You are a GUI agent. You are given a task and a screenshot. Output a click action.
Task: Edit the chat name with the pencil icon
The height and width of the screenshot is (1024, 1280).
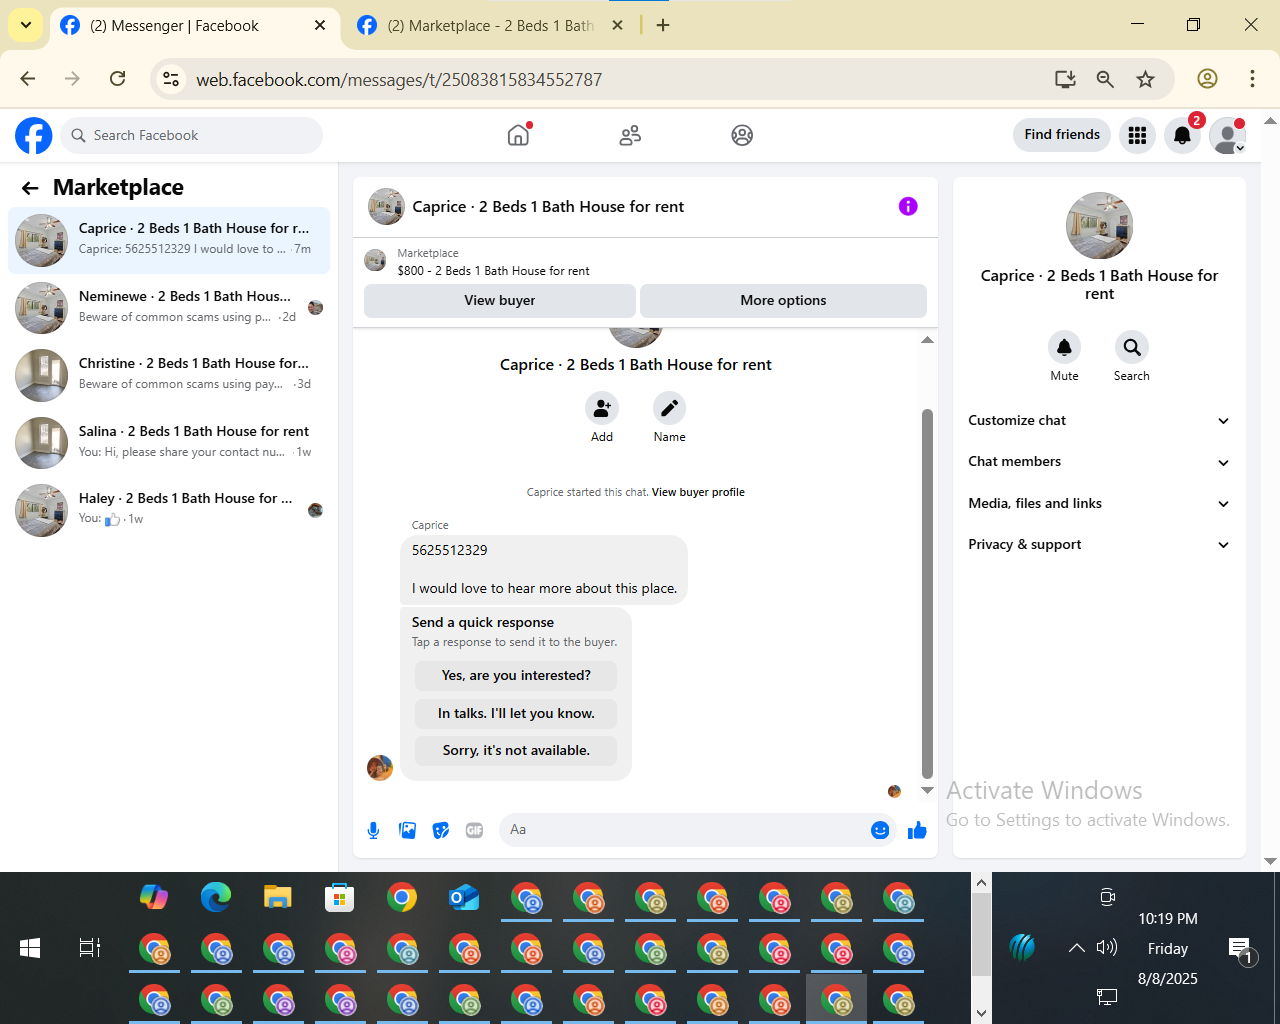click(669, 408)
